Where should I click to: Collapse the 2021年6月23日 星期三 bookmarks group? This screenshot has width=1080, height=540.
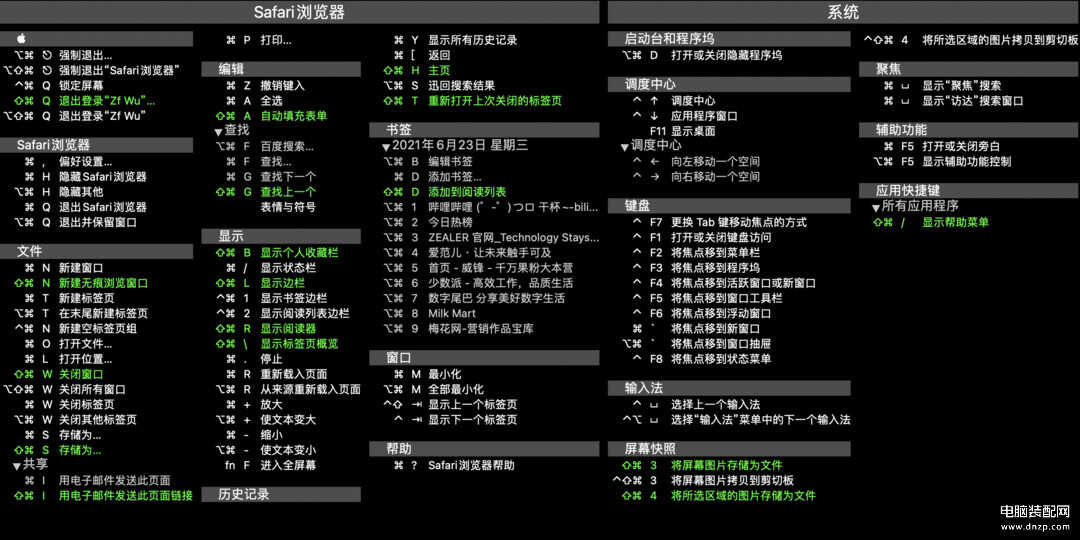tap(386, 147)
